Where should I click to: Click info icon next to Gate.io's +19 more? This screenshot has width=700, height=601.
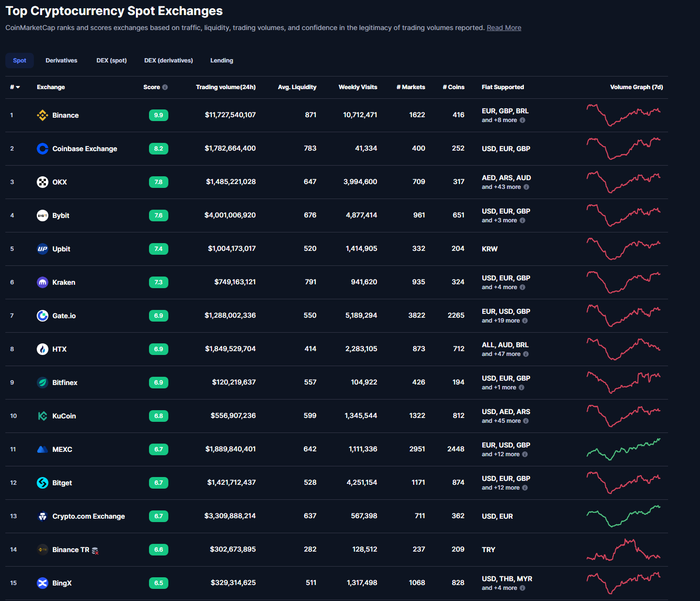coord(525,321)
